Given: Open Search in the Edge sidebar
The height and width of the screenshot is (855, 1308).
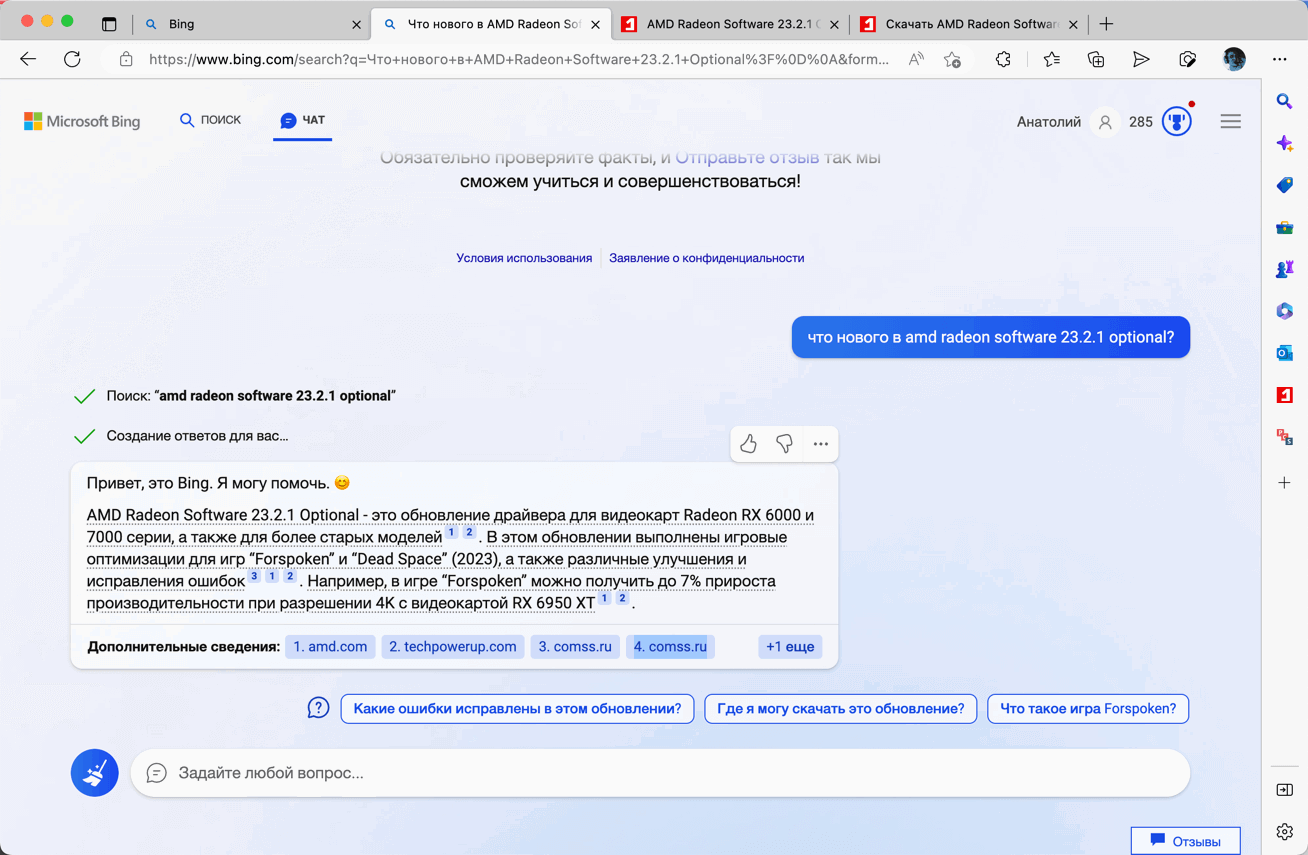Looking at the screenshot, I should pos(1285,101).
